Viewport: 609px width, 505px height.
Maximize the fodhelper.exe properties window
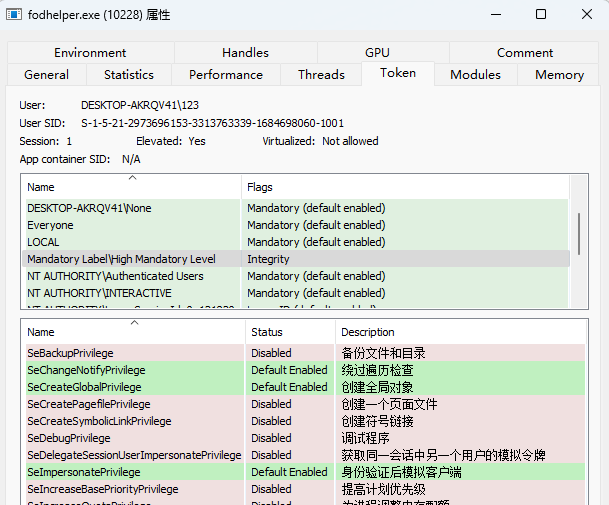coord(541,15)
